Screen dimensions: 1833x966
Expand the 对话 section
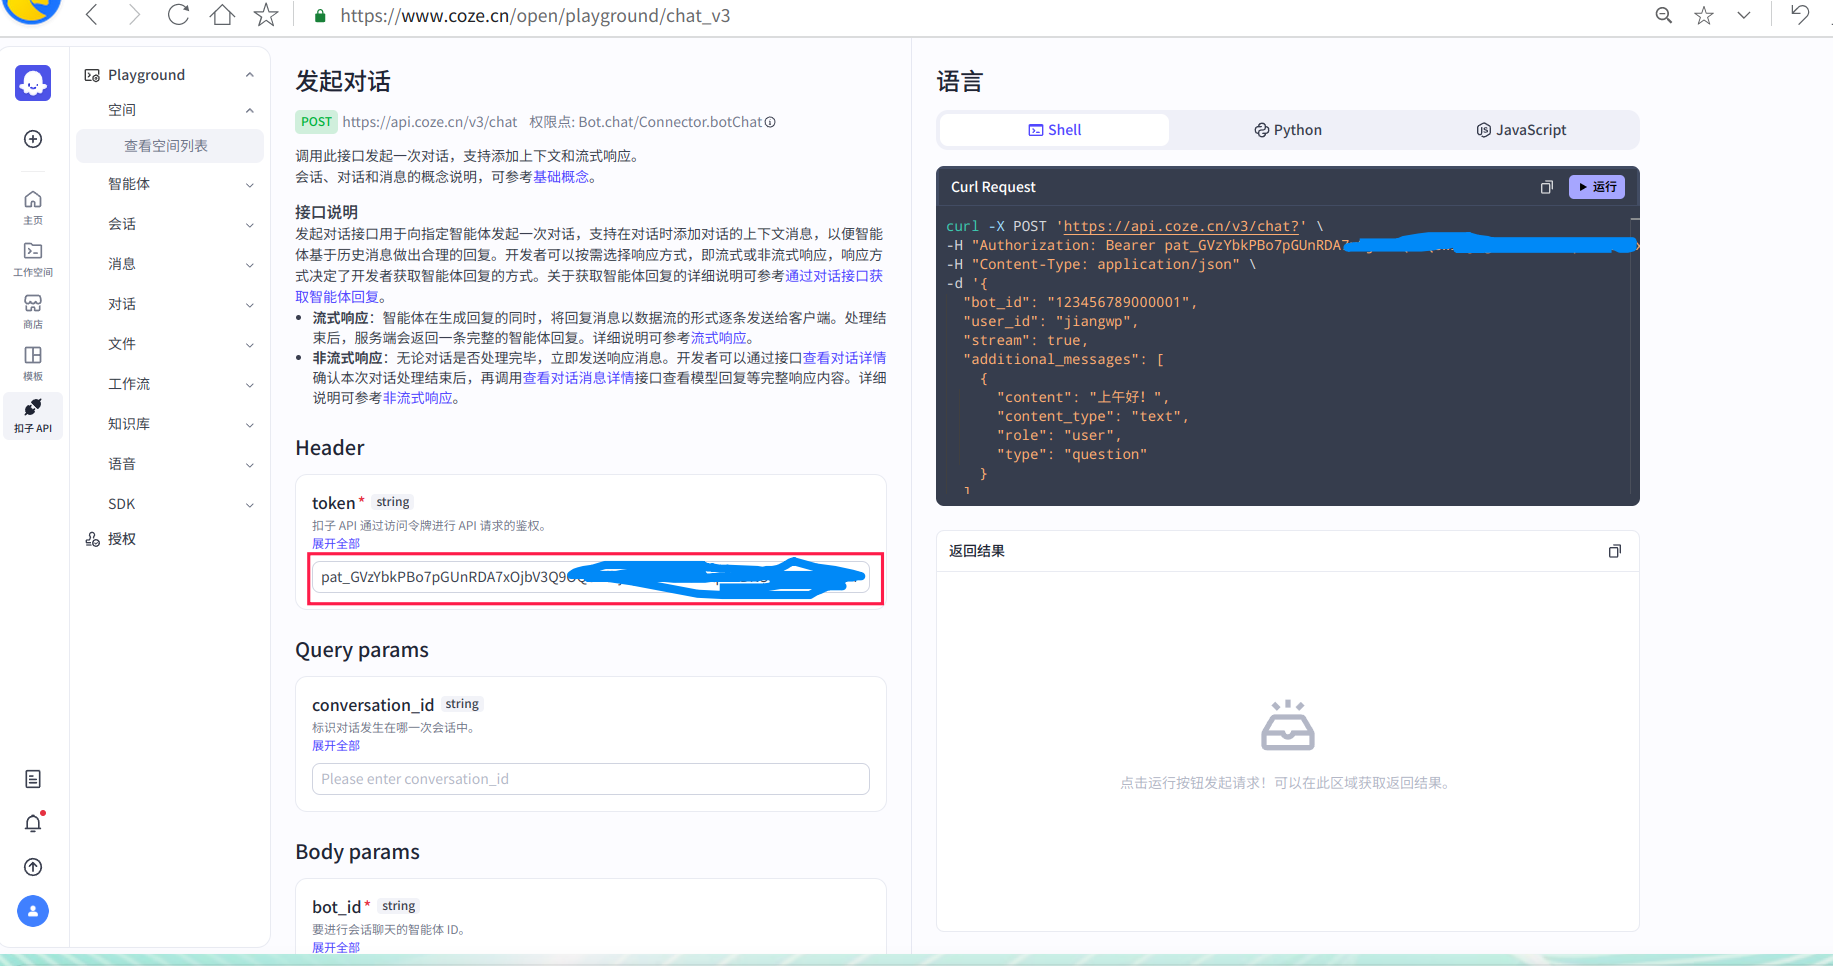point(250,305)
